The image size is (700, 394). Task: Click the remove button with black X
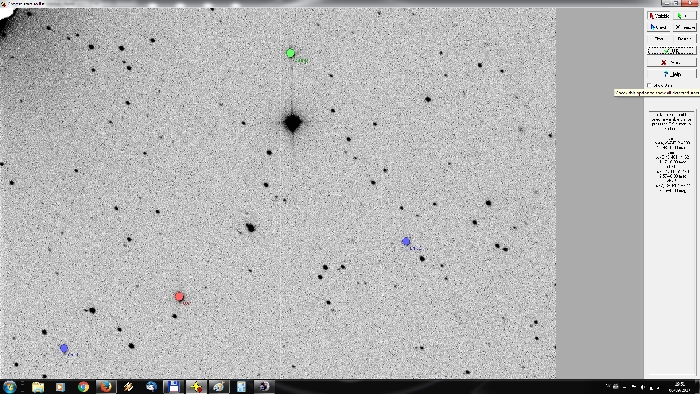(684, 27)
